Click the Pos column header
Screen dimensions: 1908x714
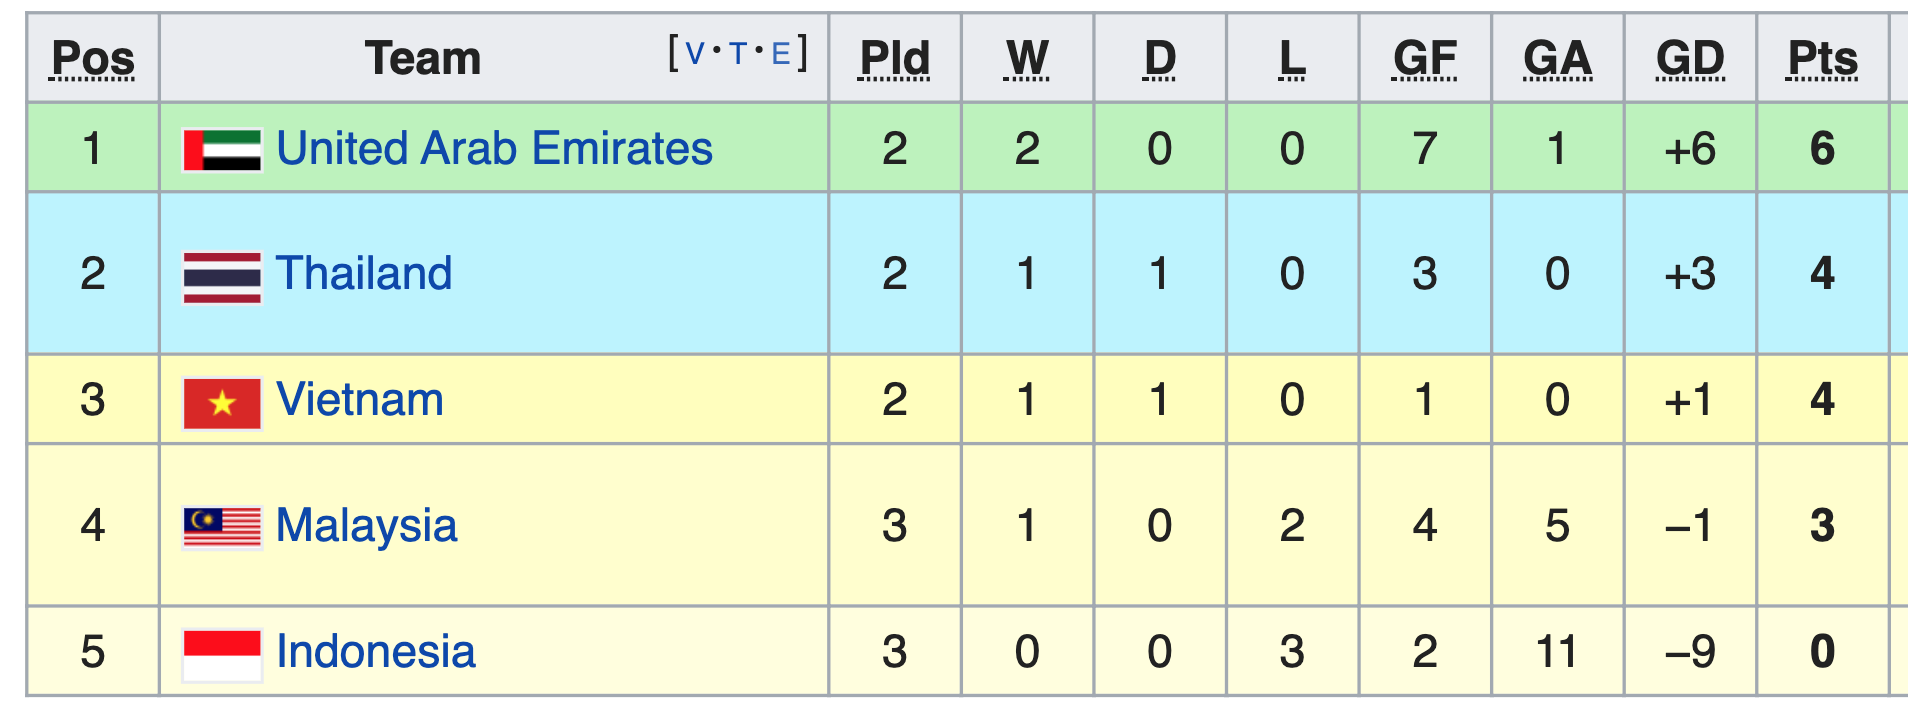(93, 58)
